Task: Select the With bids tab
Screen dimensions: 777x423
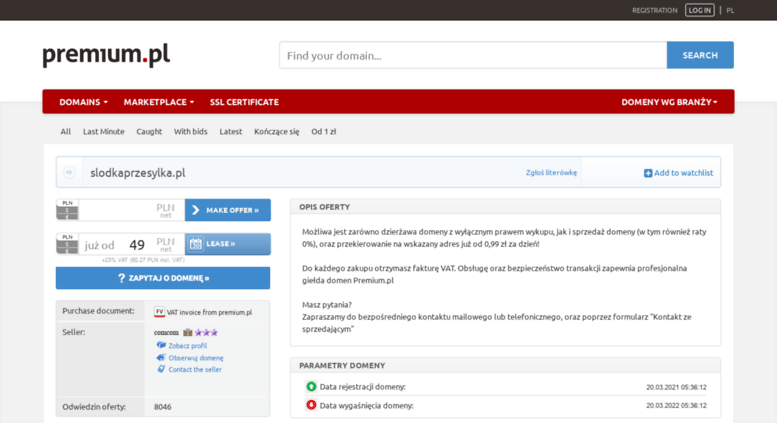Action: click(x=190, y=132)
